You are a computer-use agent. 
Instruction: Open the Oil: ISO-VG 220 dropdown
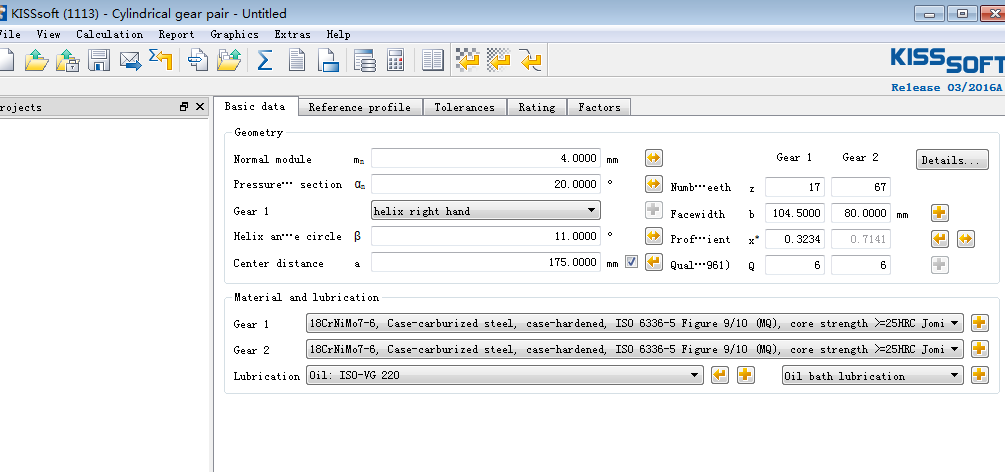(x=504, y=375)
